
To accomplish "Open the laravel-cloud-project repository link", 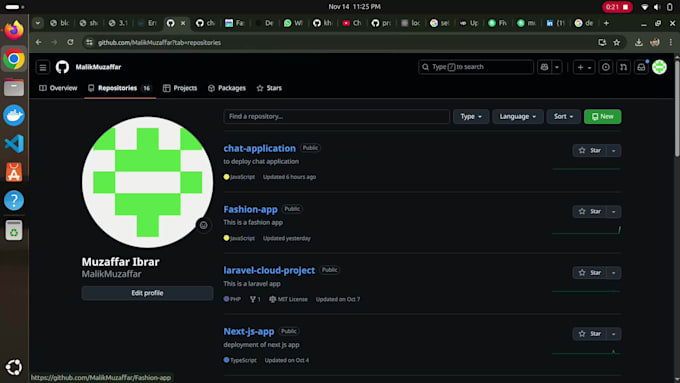I will (x=269, y=270).
